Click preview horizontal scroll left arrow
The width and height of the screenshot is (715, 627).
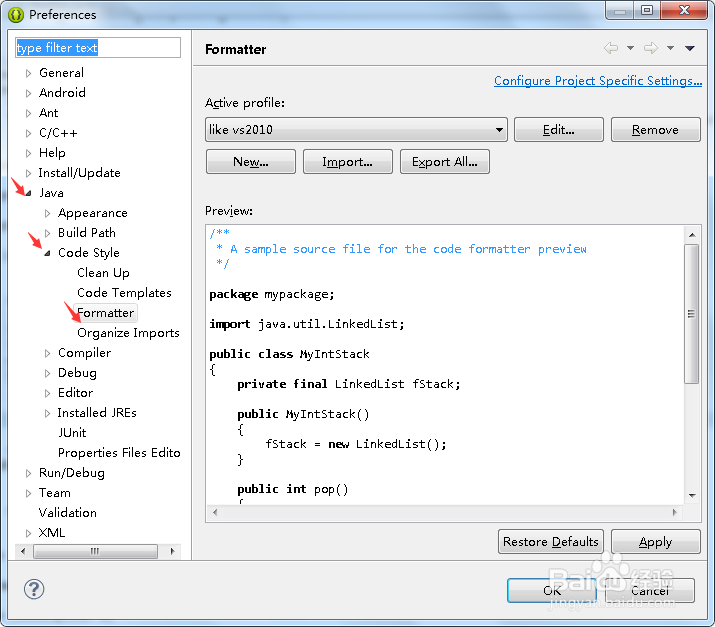215,512
